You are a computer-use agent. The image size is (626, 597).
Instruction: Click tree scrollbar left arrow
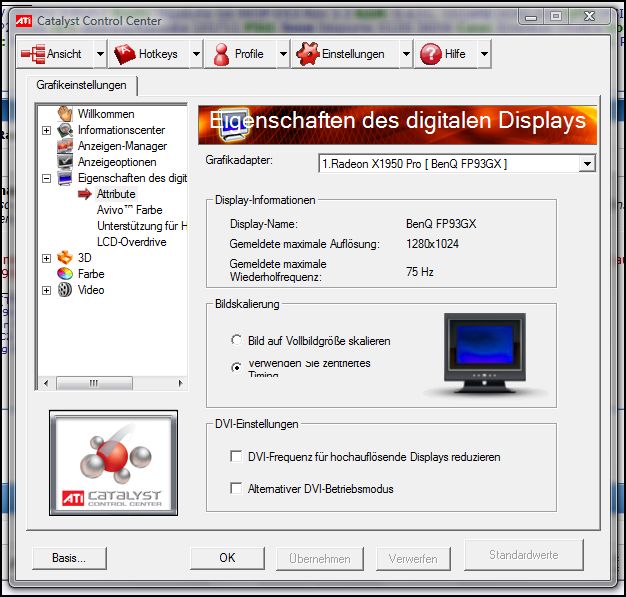click(x=46, y=383)
